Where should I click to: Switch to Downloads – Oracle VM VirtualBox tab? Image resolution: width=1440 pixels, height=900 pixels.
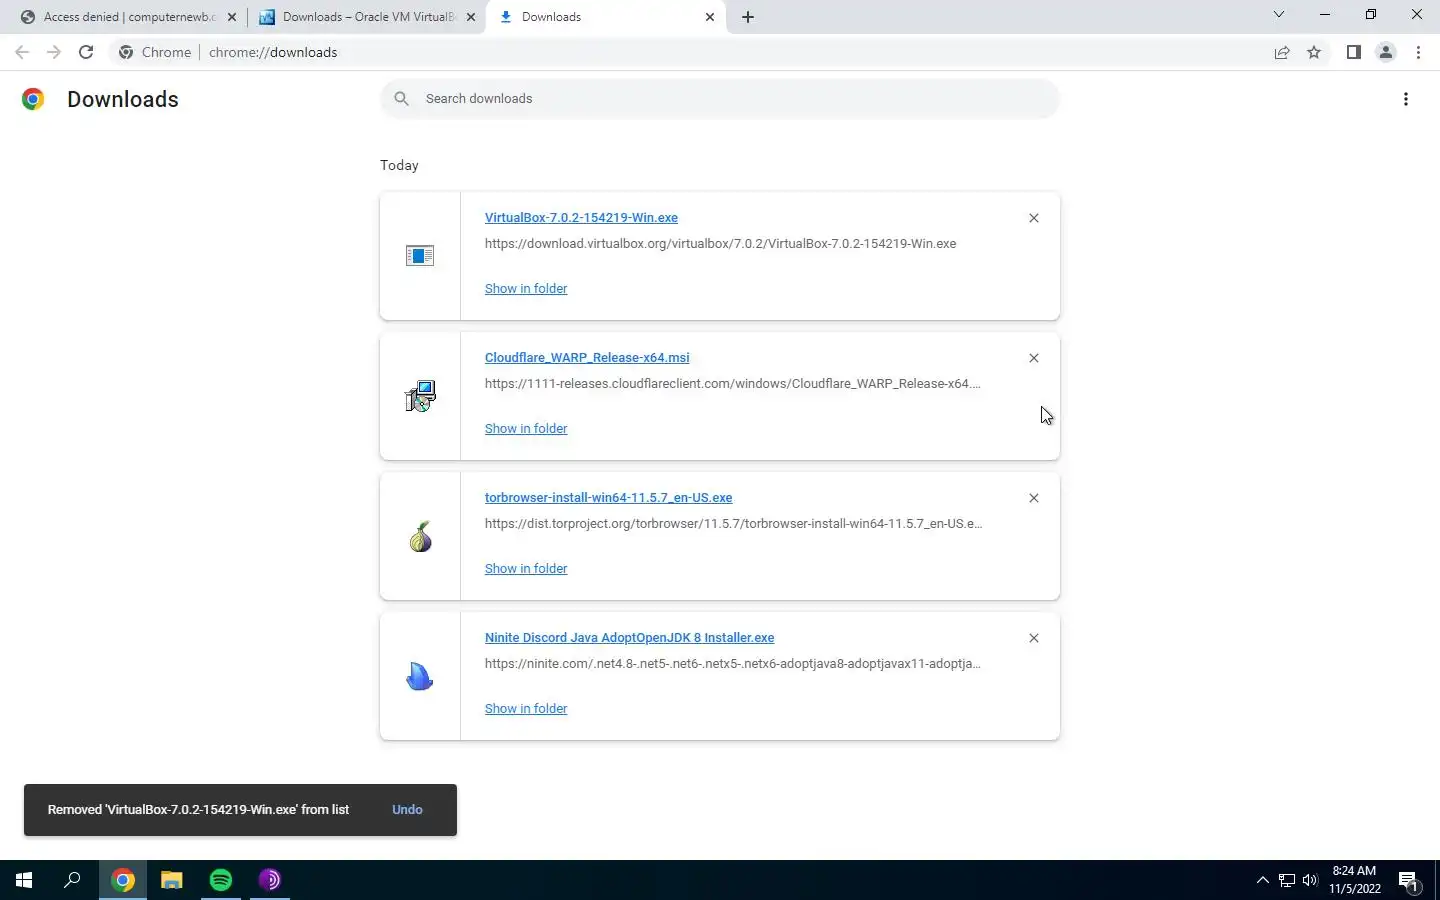tap(368, 17)
